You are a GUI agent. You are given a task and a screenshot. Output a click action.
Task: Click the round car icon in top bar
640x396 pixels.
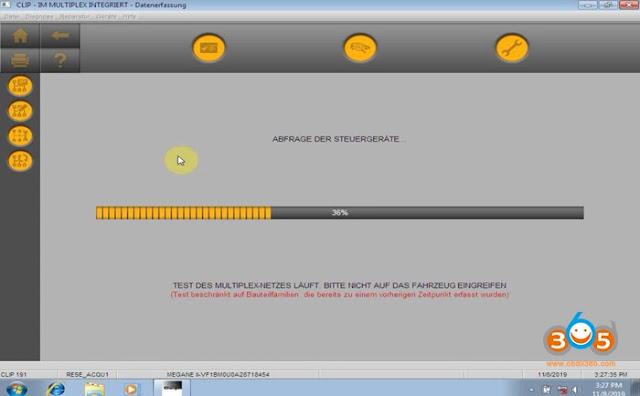[360, 48]
